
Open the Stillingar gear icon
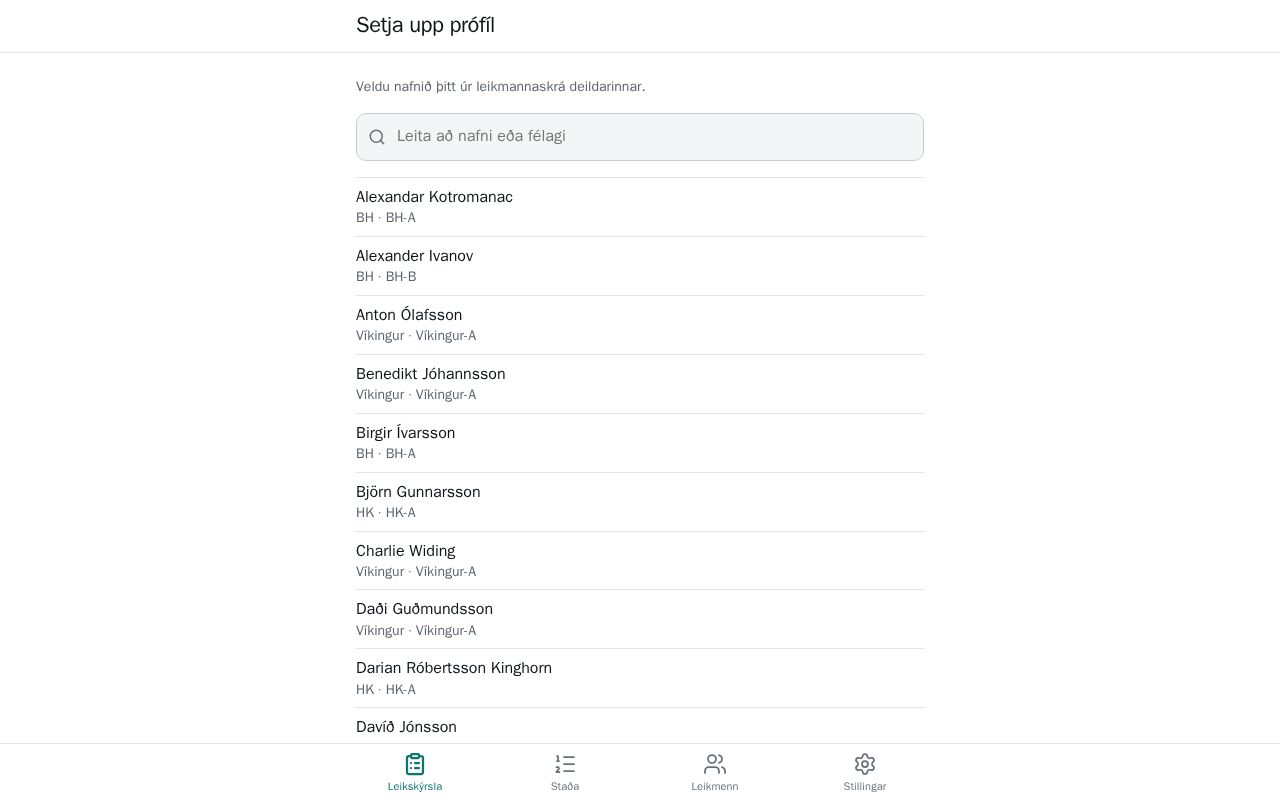(865, 764)
